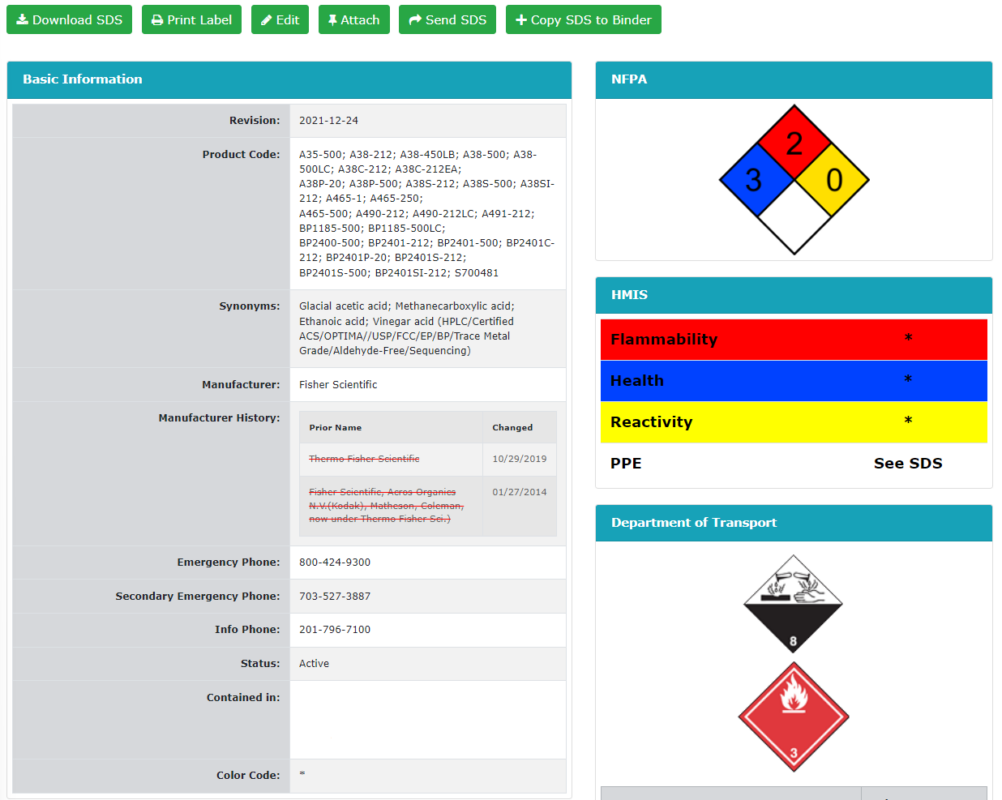Send SDS using the share button
This screenshot has width=1002, height=800.
tap(447, 20)
